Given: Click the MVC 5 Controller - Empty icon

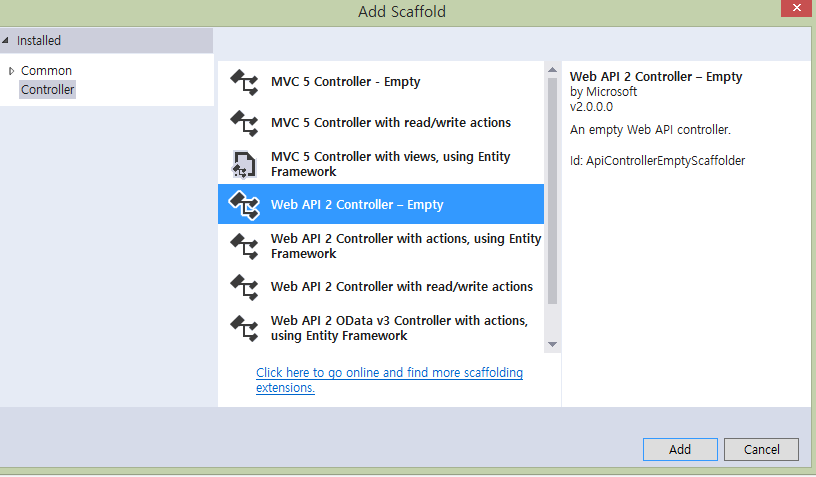Looking at the screenshot, I should click(x=244, y=82).
